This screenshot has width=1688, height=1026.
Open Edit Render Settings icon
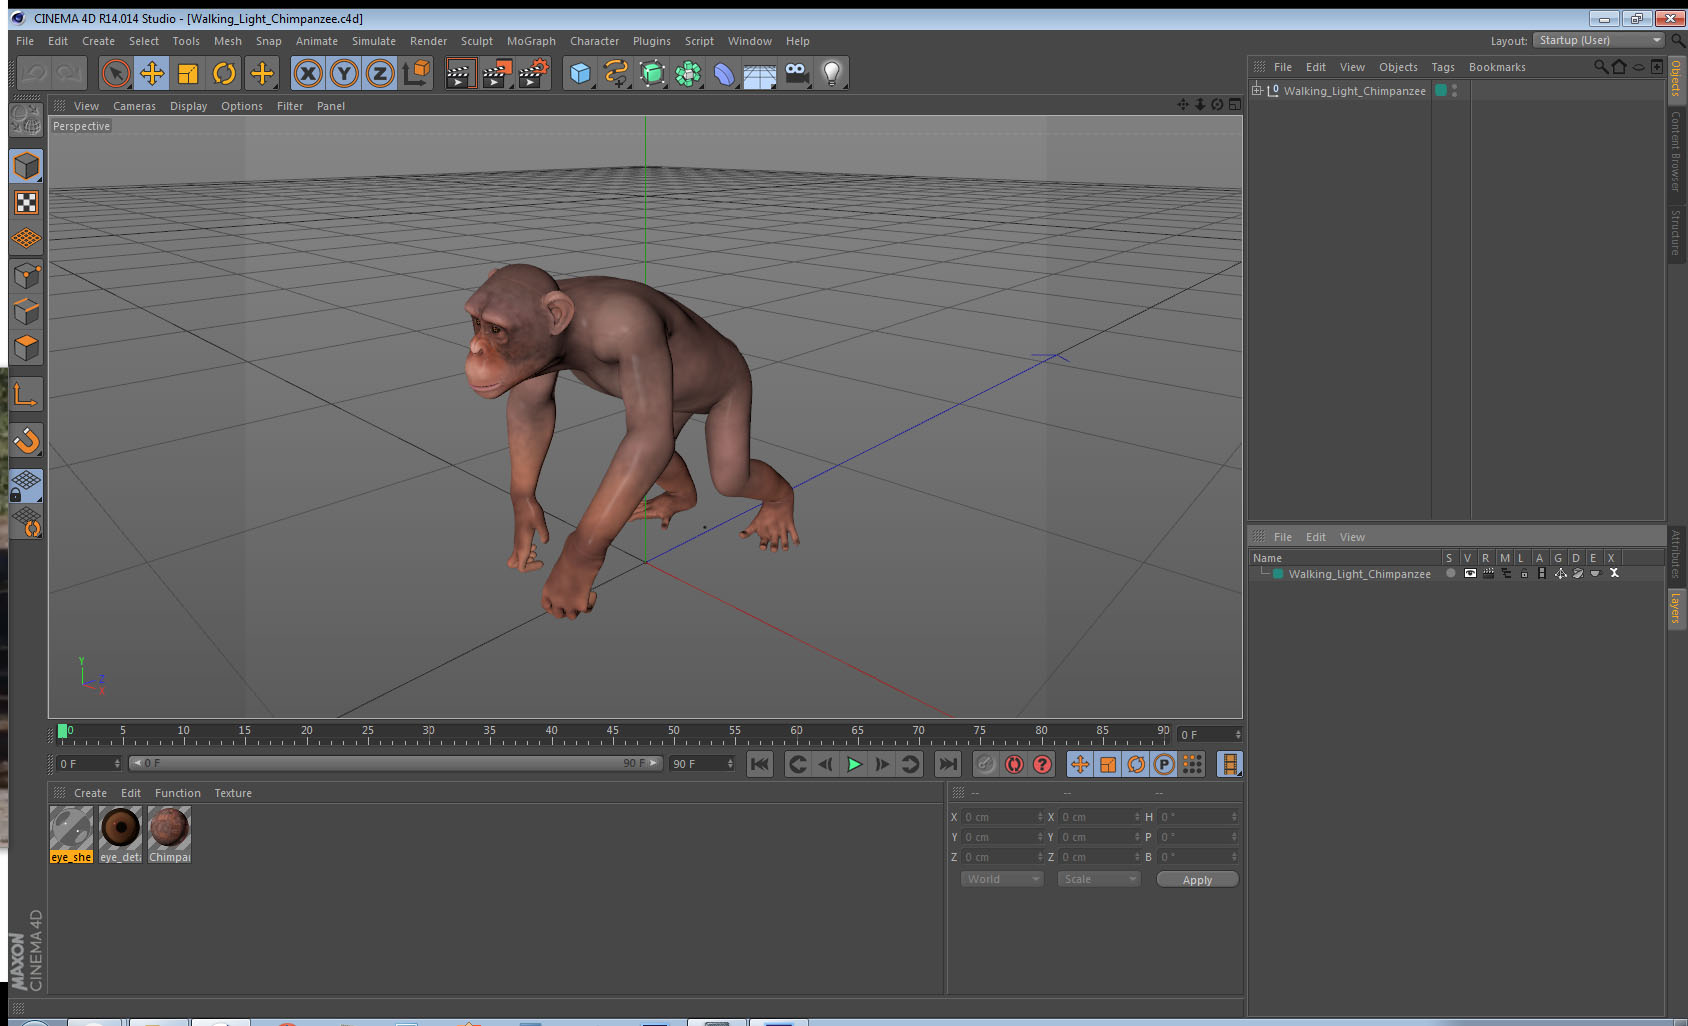[x=533, y=73]
